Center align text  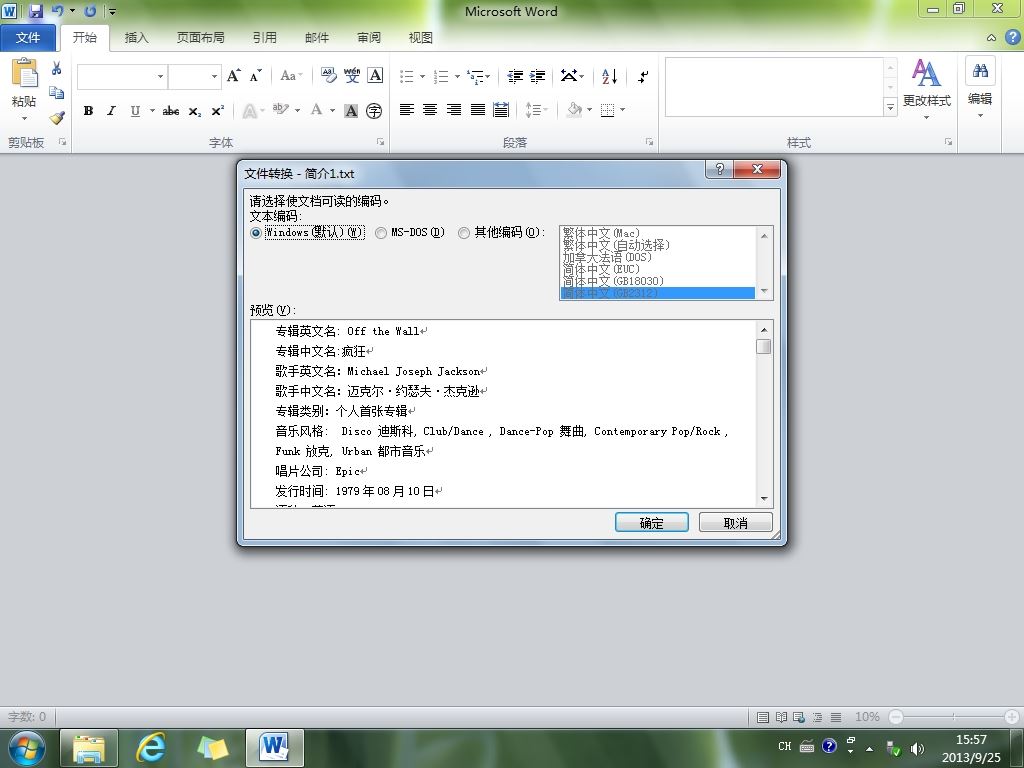[x=430, y=110]
